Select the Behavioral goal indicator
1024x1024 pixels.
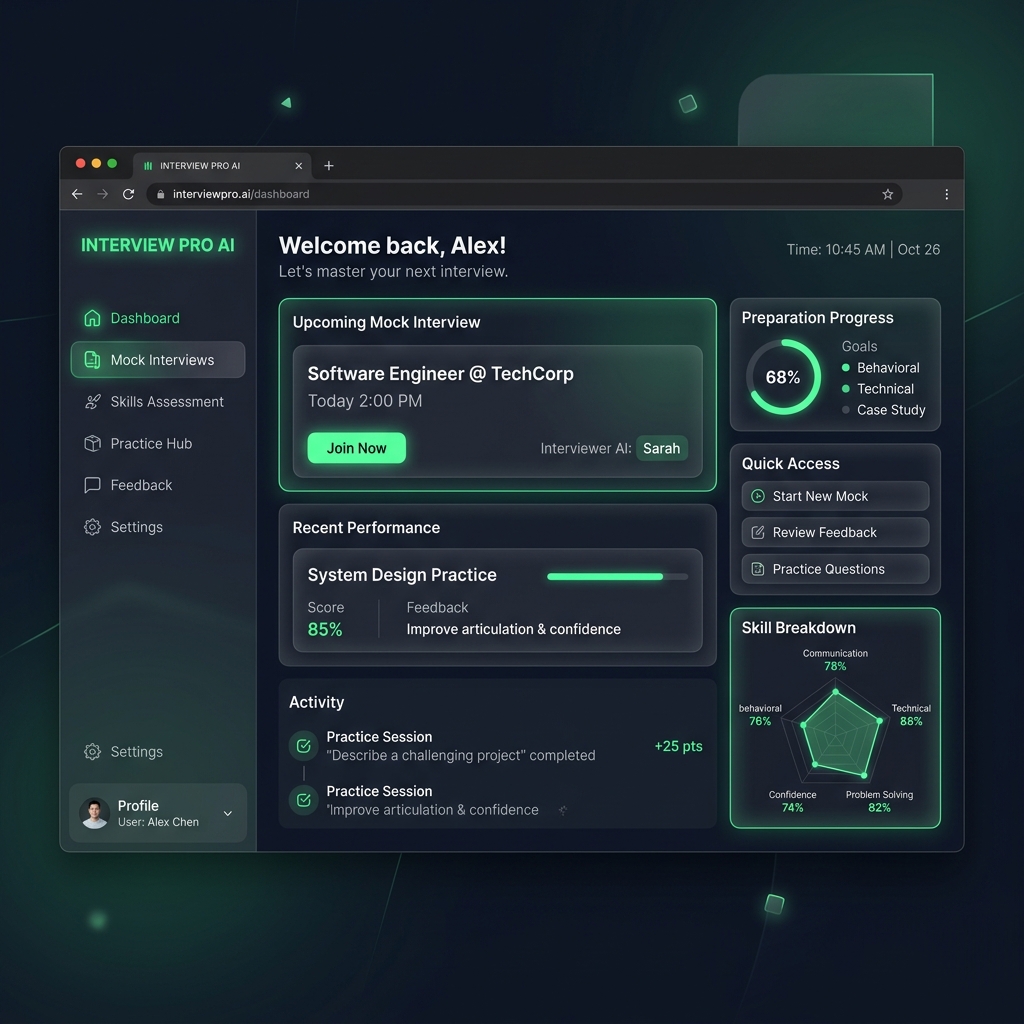(846, 368)
